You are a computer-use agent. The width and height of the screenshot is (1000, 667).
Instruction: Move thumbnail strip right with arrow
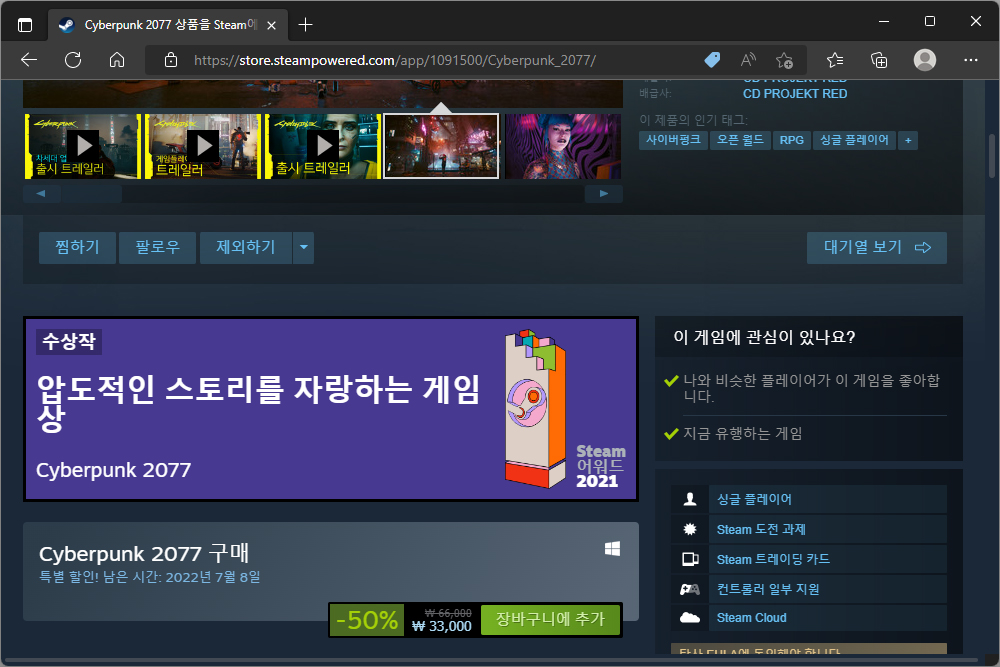point(604,194)
